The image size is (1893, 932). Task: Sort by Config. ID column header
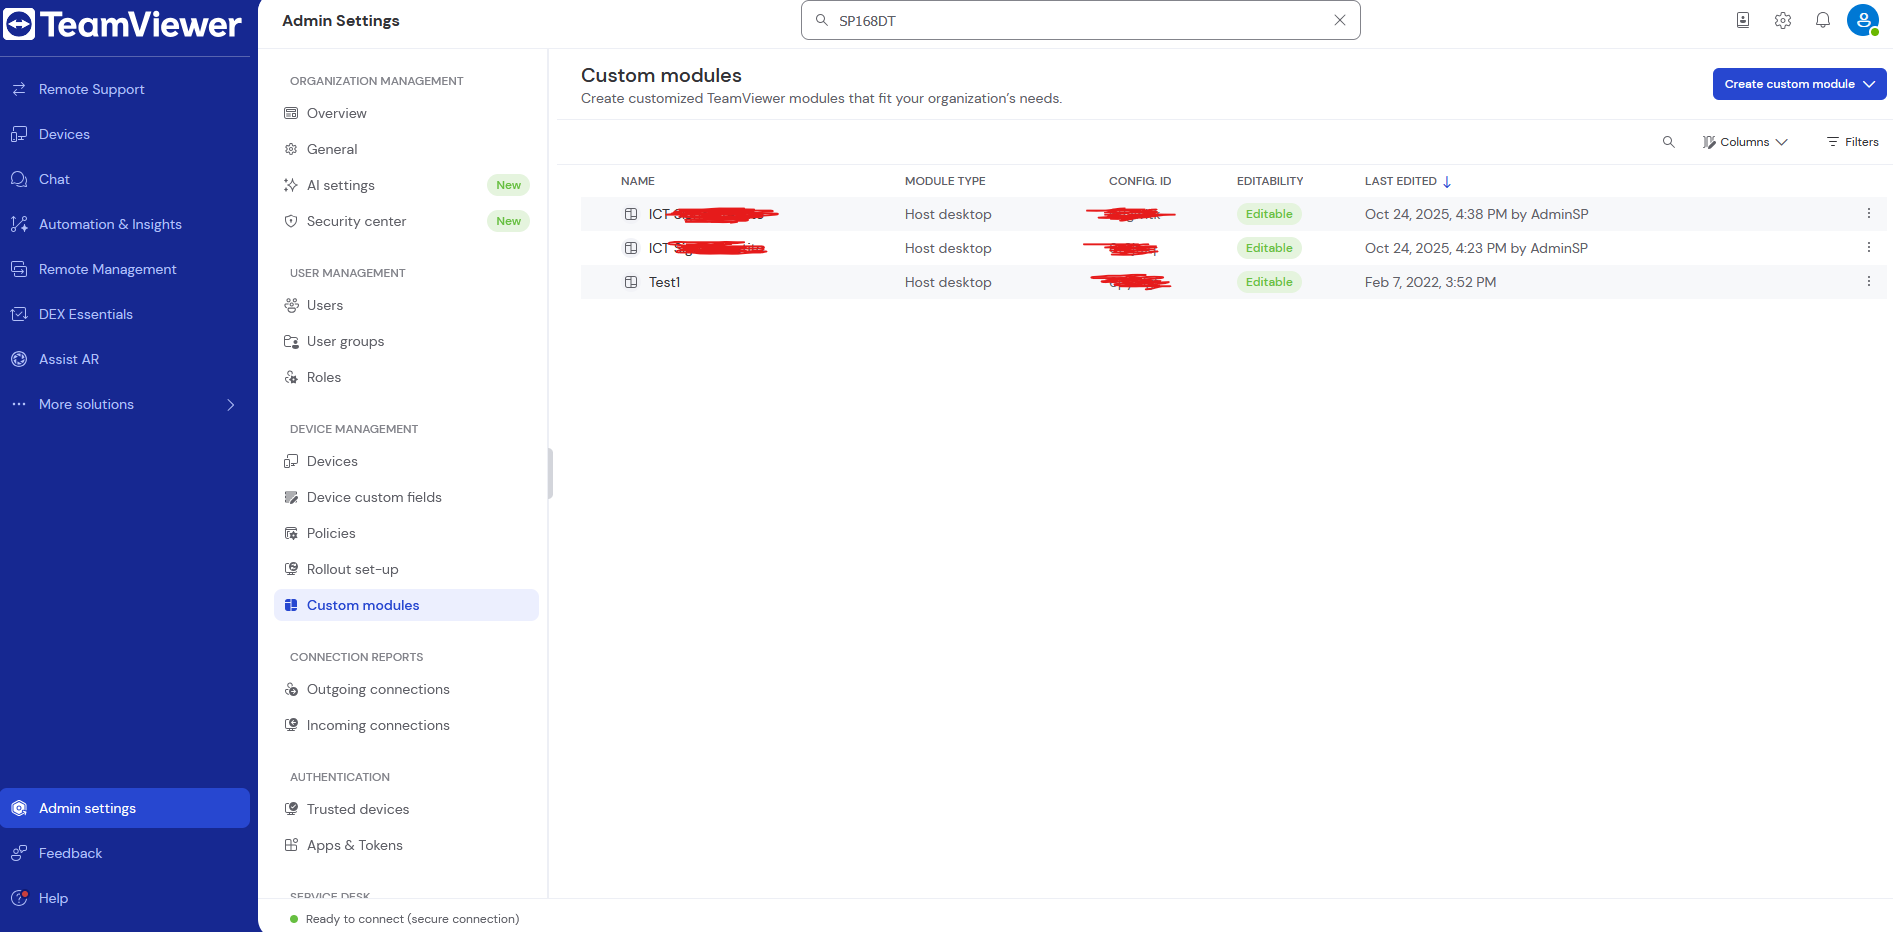[1140, 181]
